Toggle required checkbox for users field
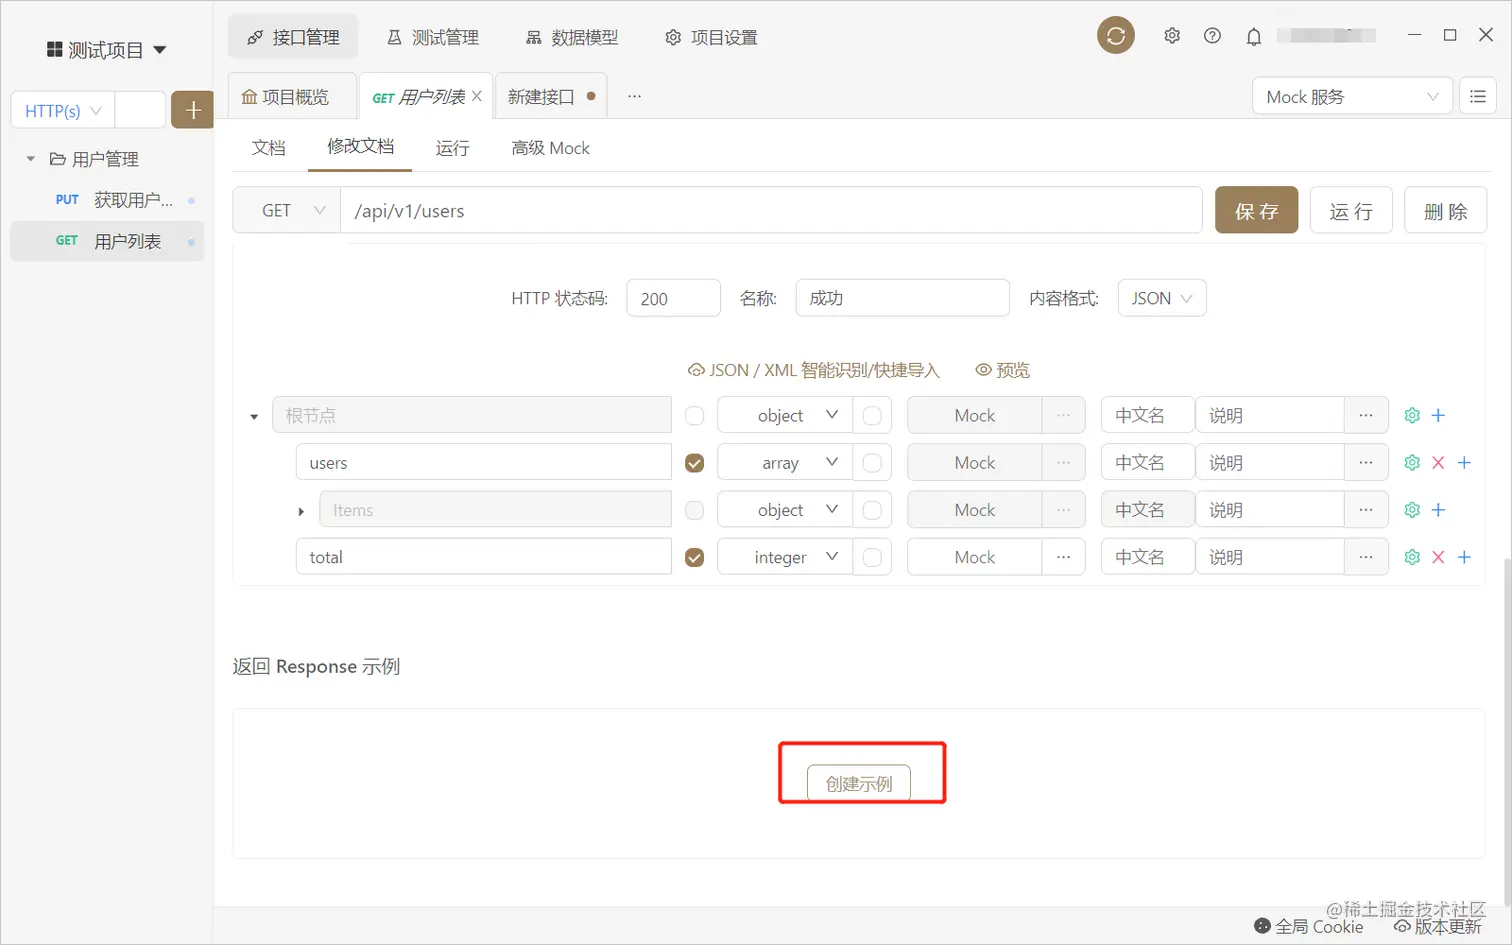The image size is (1512, 945). 694,463
